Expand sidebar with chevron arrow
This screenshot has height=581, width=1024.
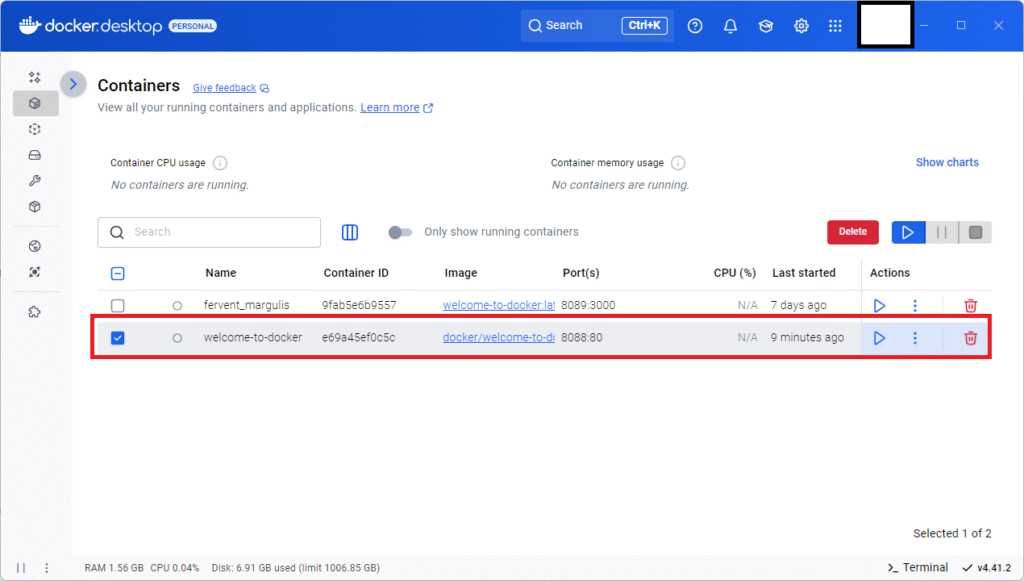click(73, 84)
